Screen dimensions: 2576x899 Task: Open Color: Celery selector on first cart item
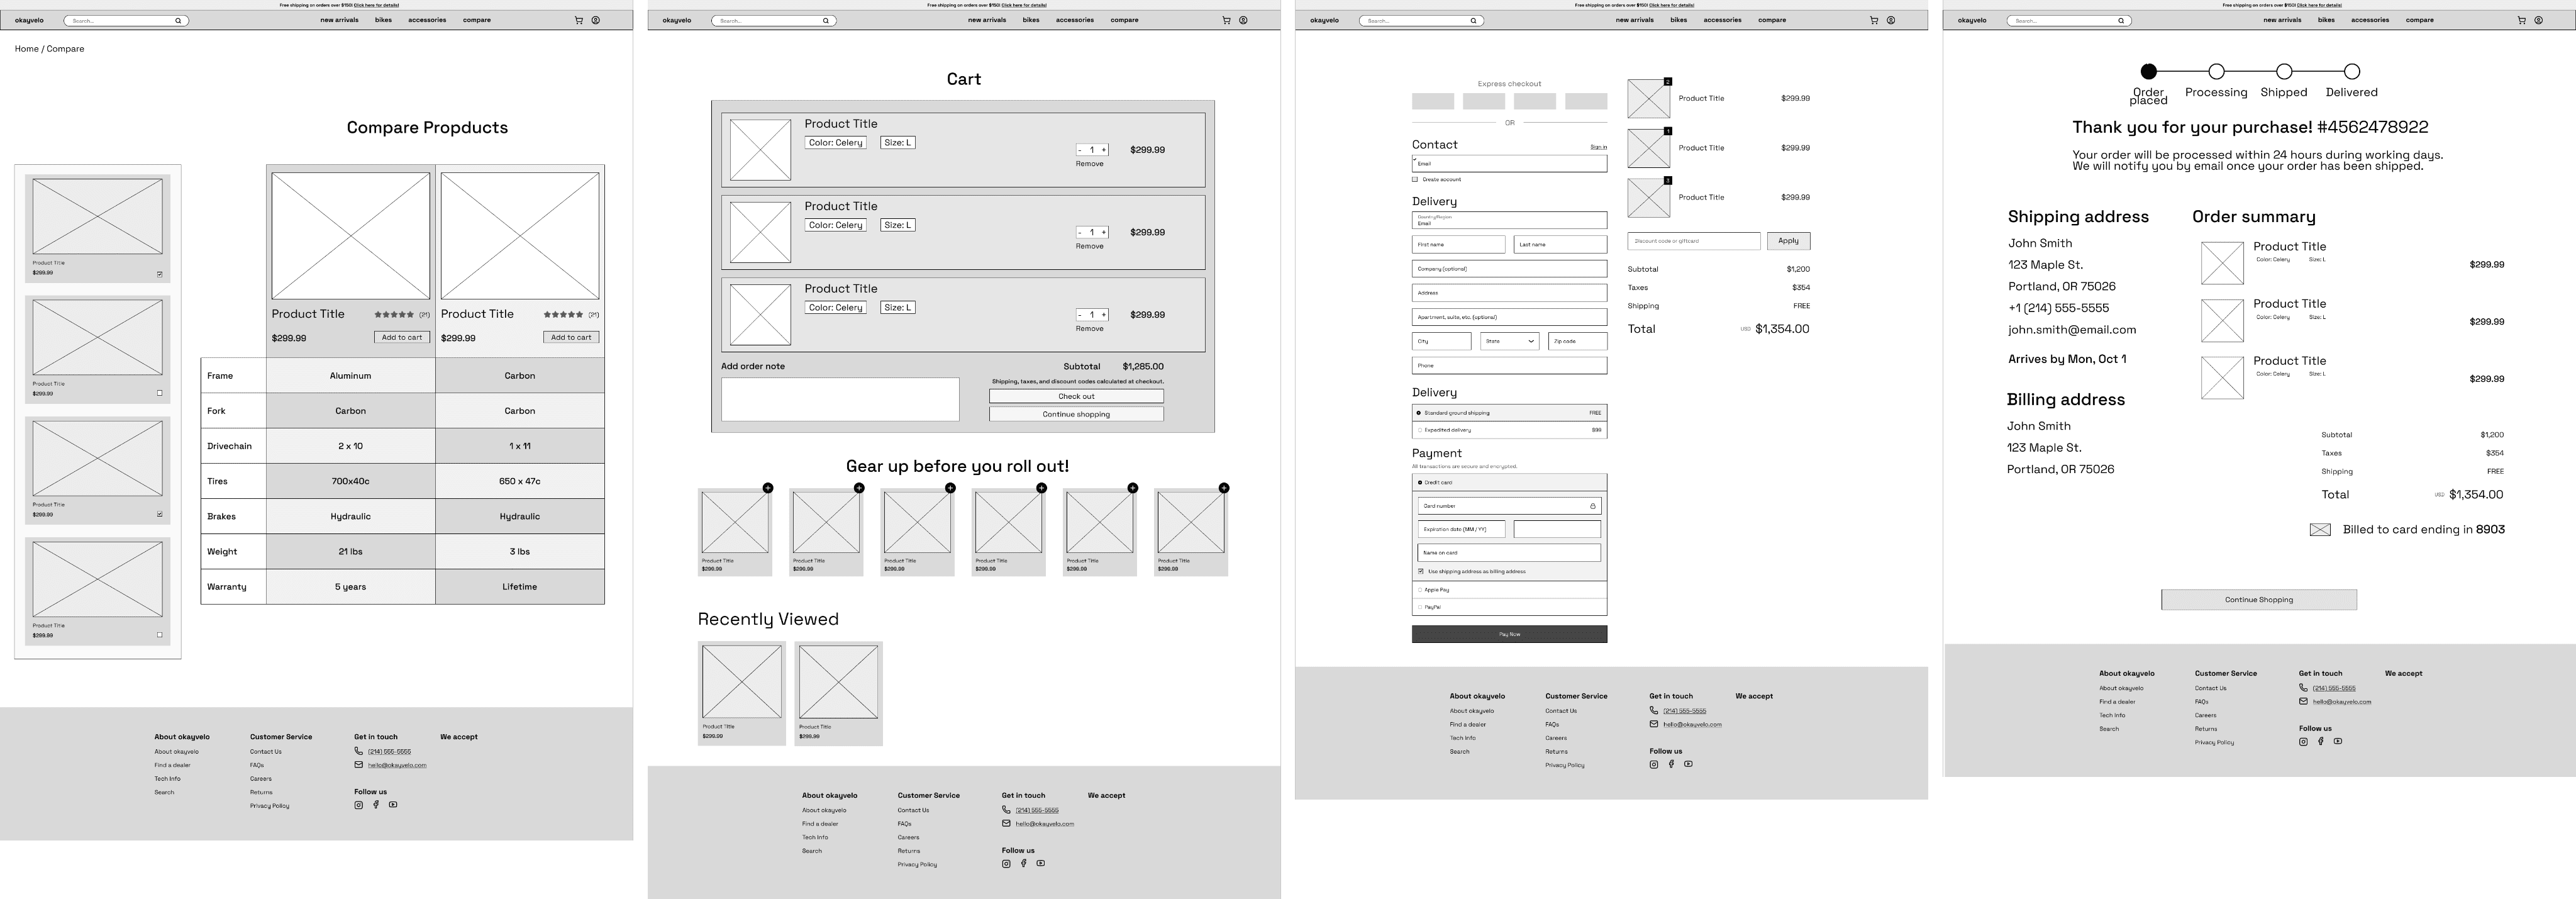point(835,143)
